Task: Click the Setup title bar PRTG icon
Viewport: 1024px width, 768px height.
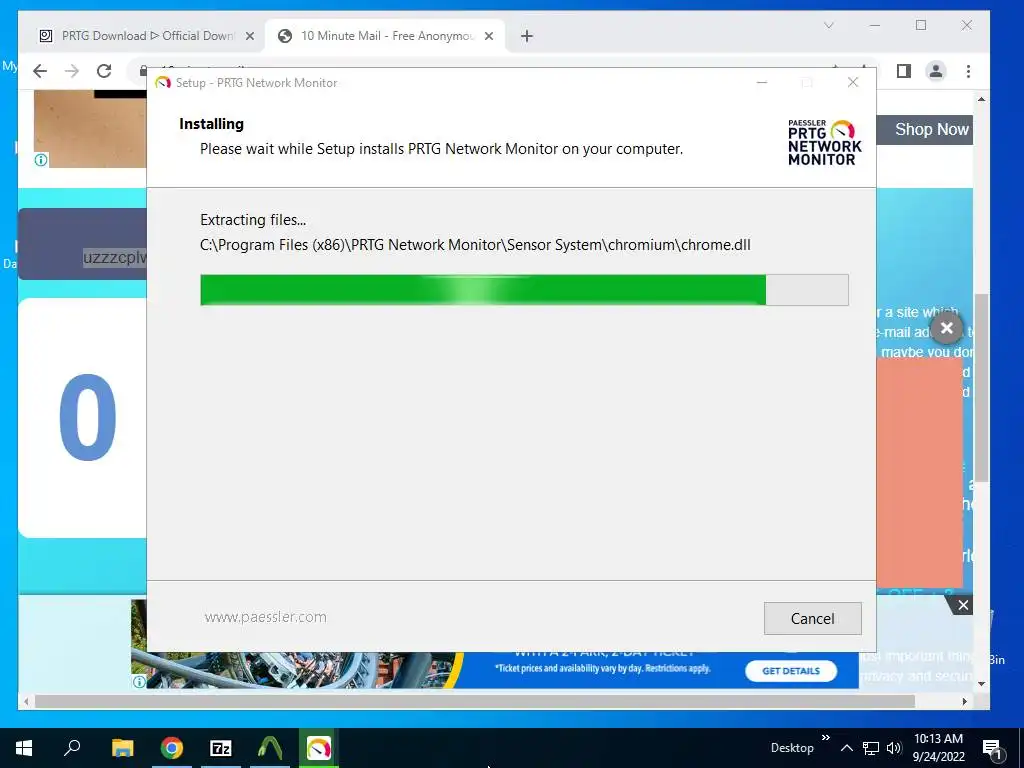Action: [x=163, y=83]
